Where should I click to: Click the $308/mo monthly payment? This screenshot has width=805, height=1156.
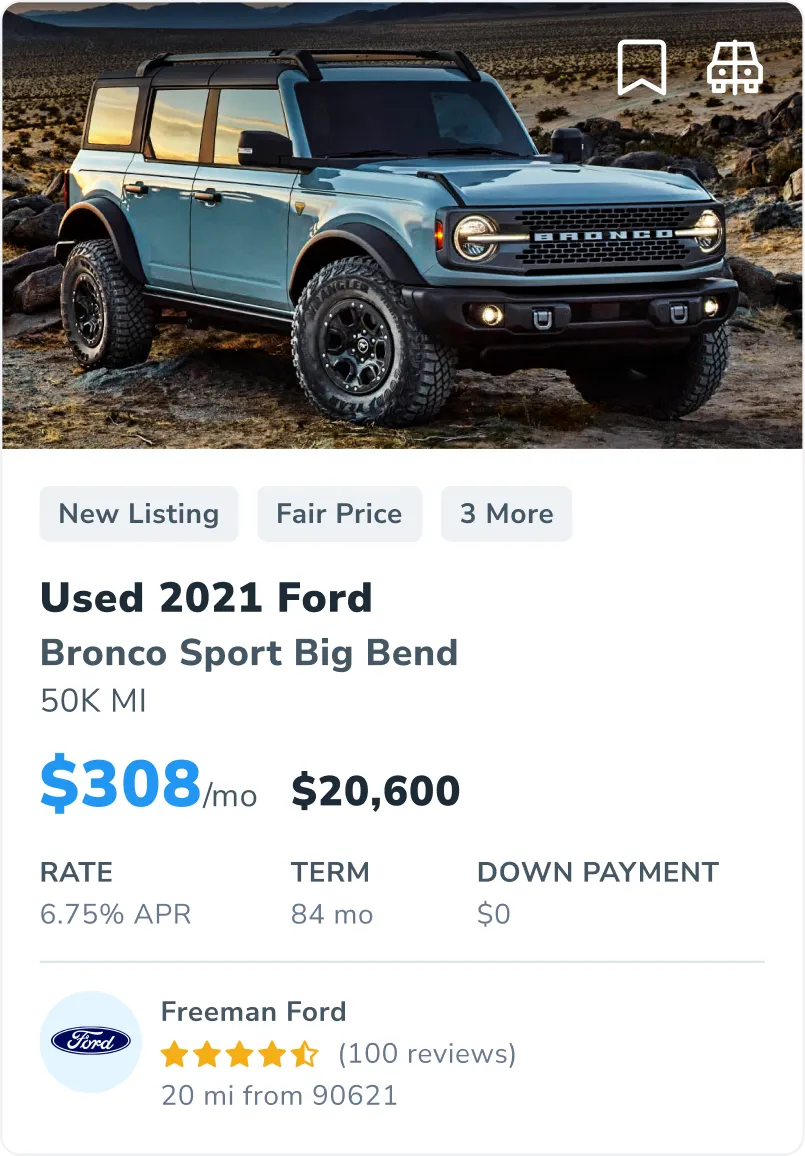pos(148,786)
